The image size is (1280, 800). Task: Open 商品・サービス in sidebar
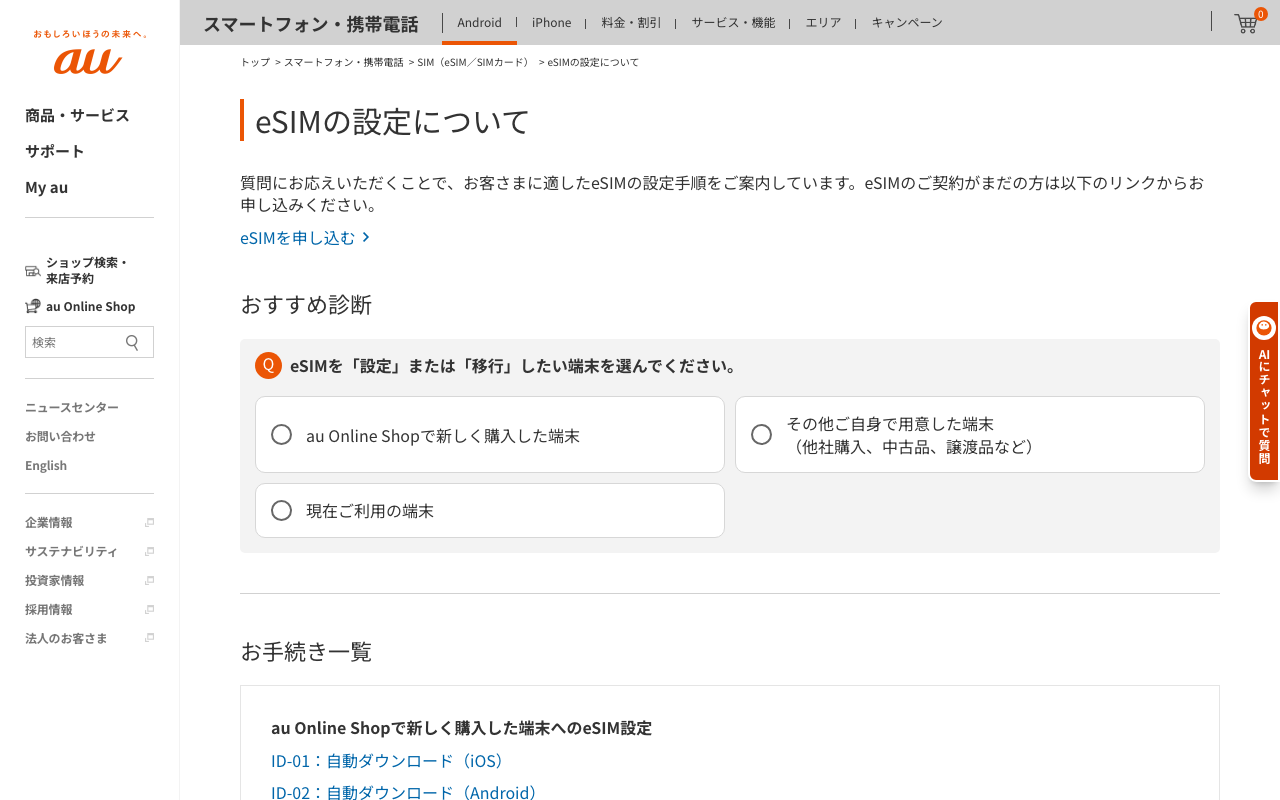[x=77, y=115]
